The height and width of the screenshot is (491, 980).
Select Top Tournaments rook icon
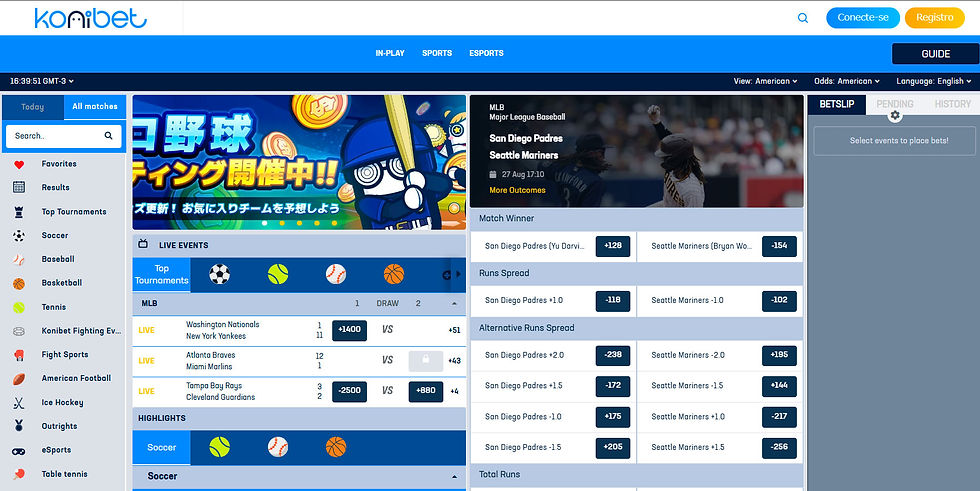pyautogui.click(x=19, y=212)
